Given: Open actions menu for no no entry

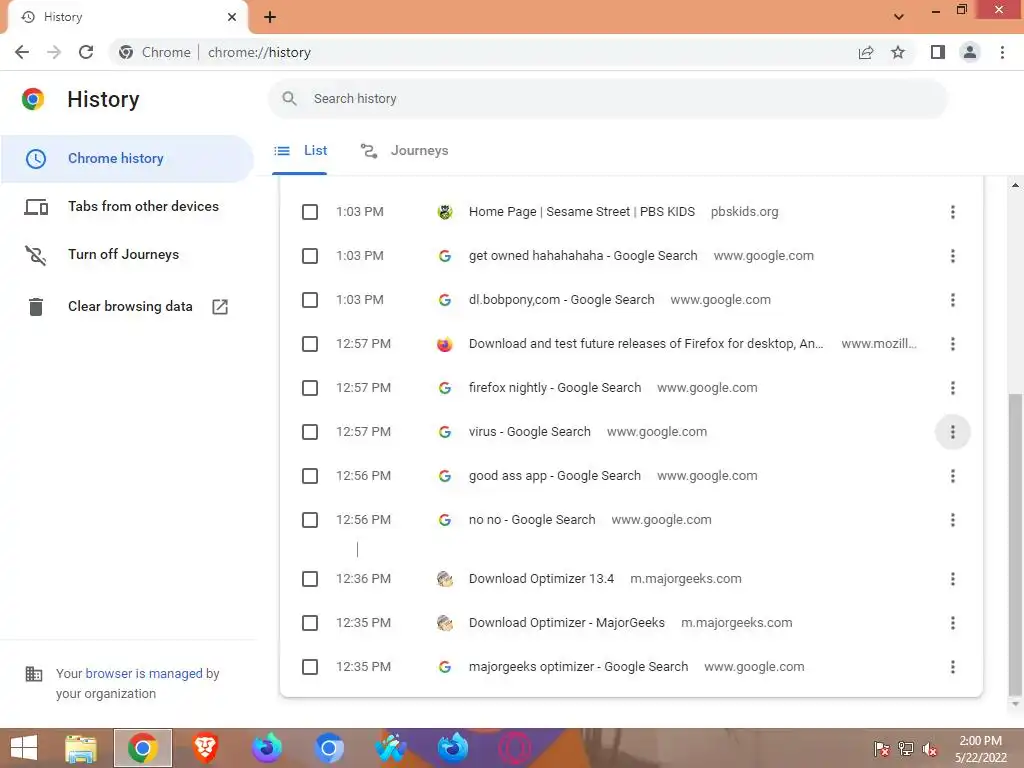Looking at the screenshot, I should tap(953, 520).
